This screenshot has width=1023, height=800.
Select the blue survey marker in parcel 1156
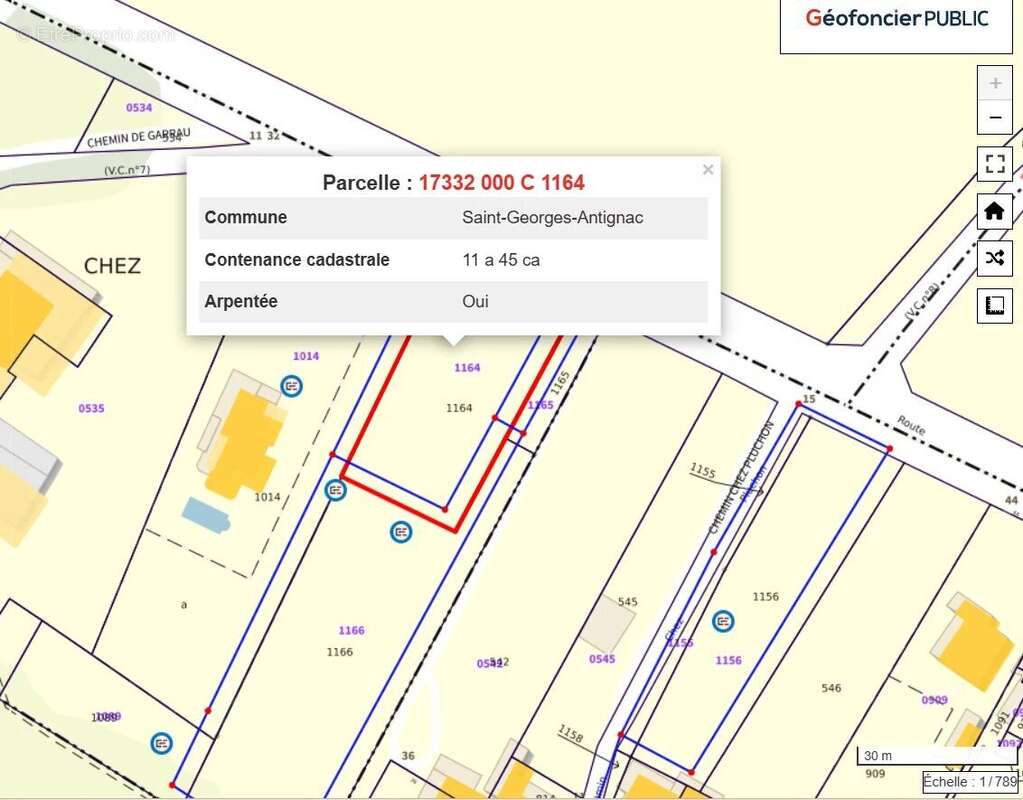pyautogui.click(x=723, y=622)
